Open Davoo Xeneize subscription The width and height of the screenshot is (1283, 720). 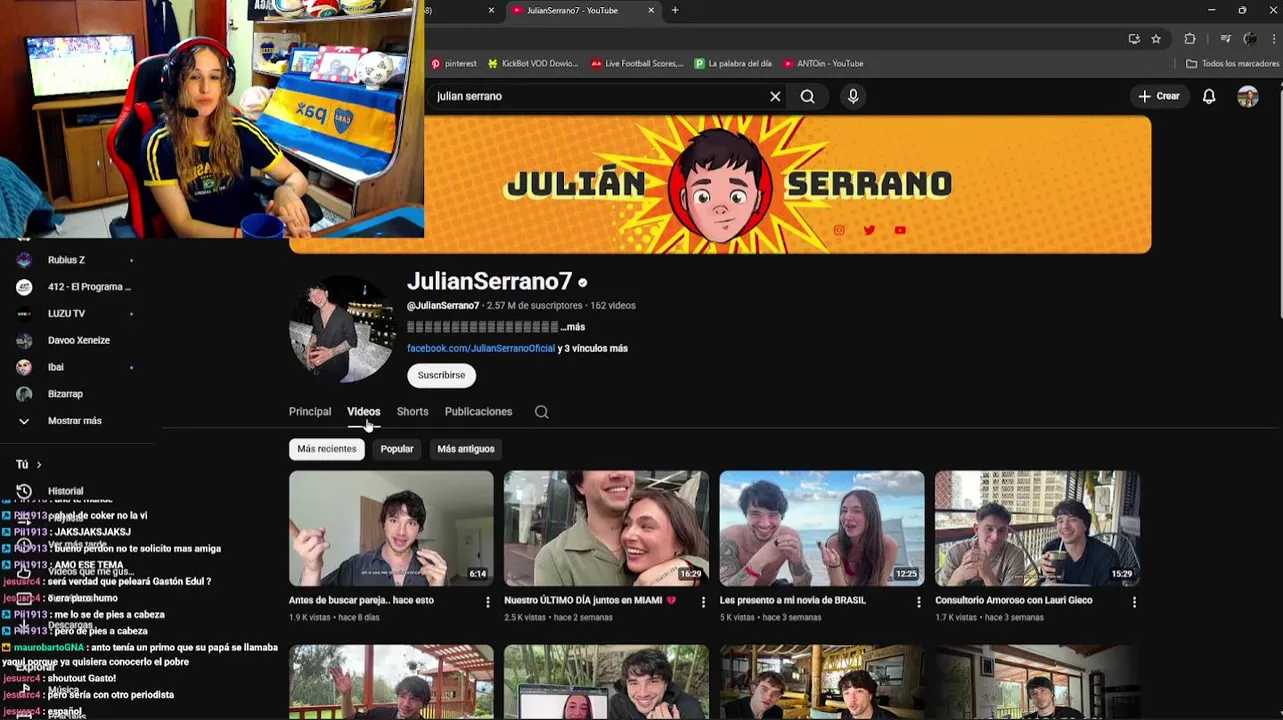77,340
